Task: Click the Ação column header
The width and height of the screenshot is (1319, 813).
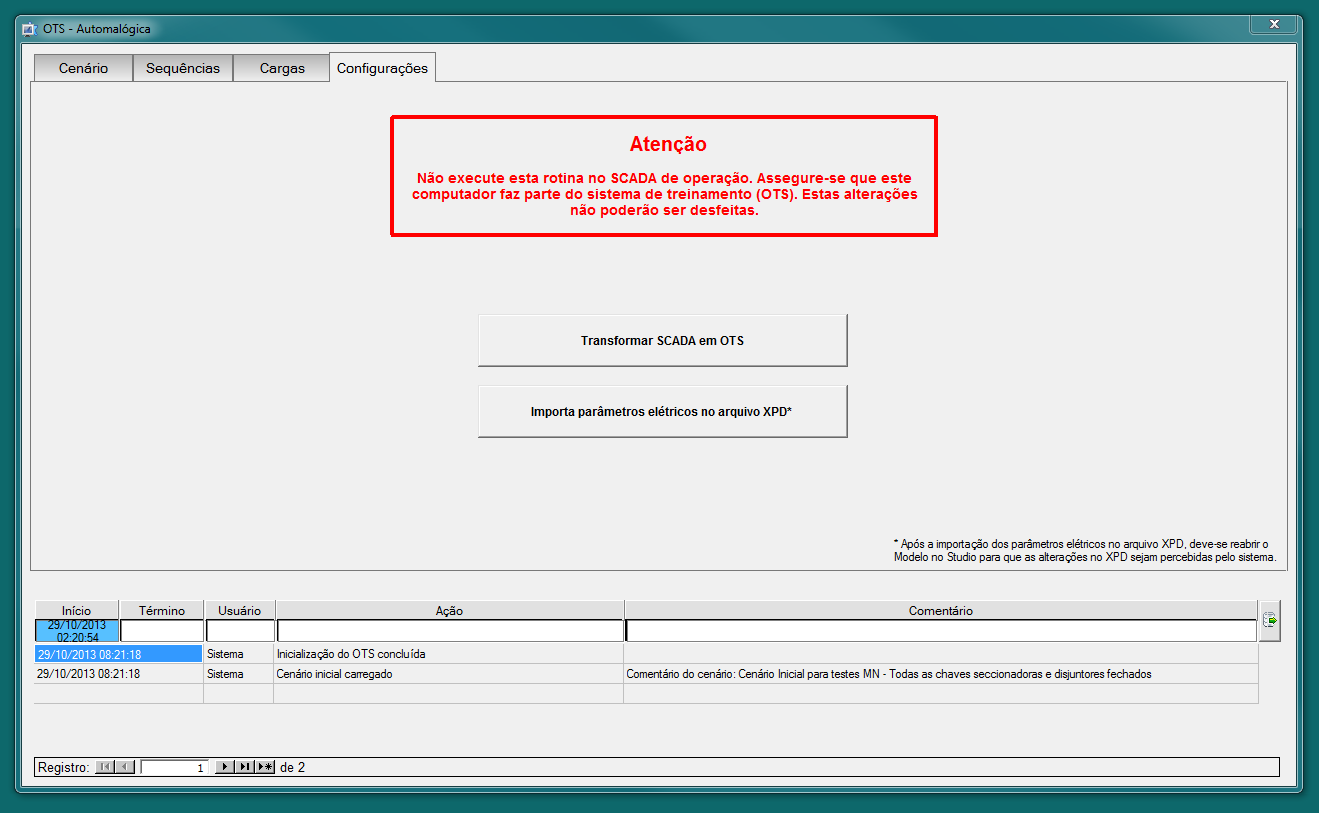Action: coord(449,610)
